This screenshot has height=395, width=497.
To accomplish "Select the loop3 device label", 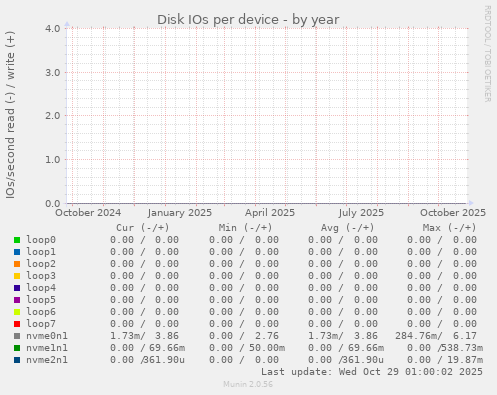I will click(41, 276).
